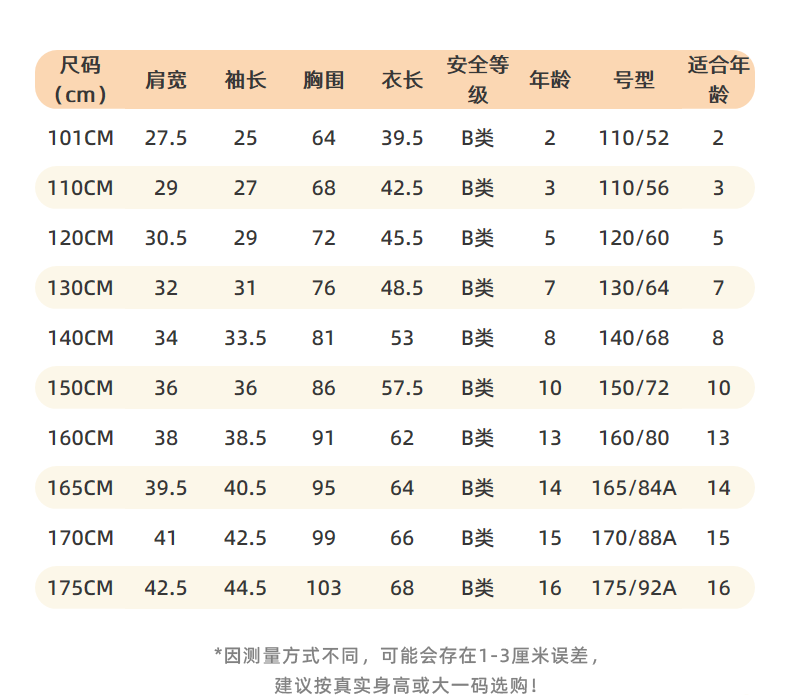Click the 160/80 size type cell
Image resolution: width=790 pixels, height=695 pixels.
[x=634, y=438]
